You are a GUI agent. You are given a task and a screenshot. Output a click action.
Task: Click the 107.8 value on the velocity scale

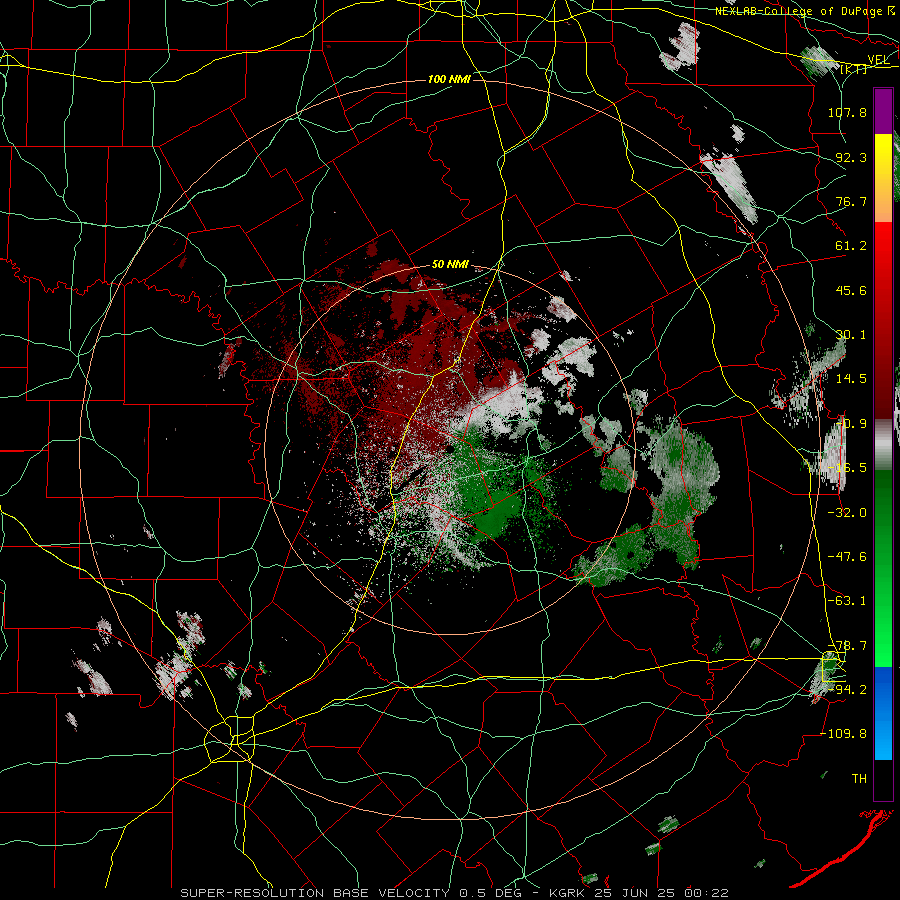click(x=847, y=112)
